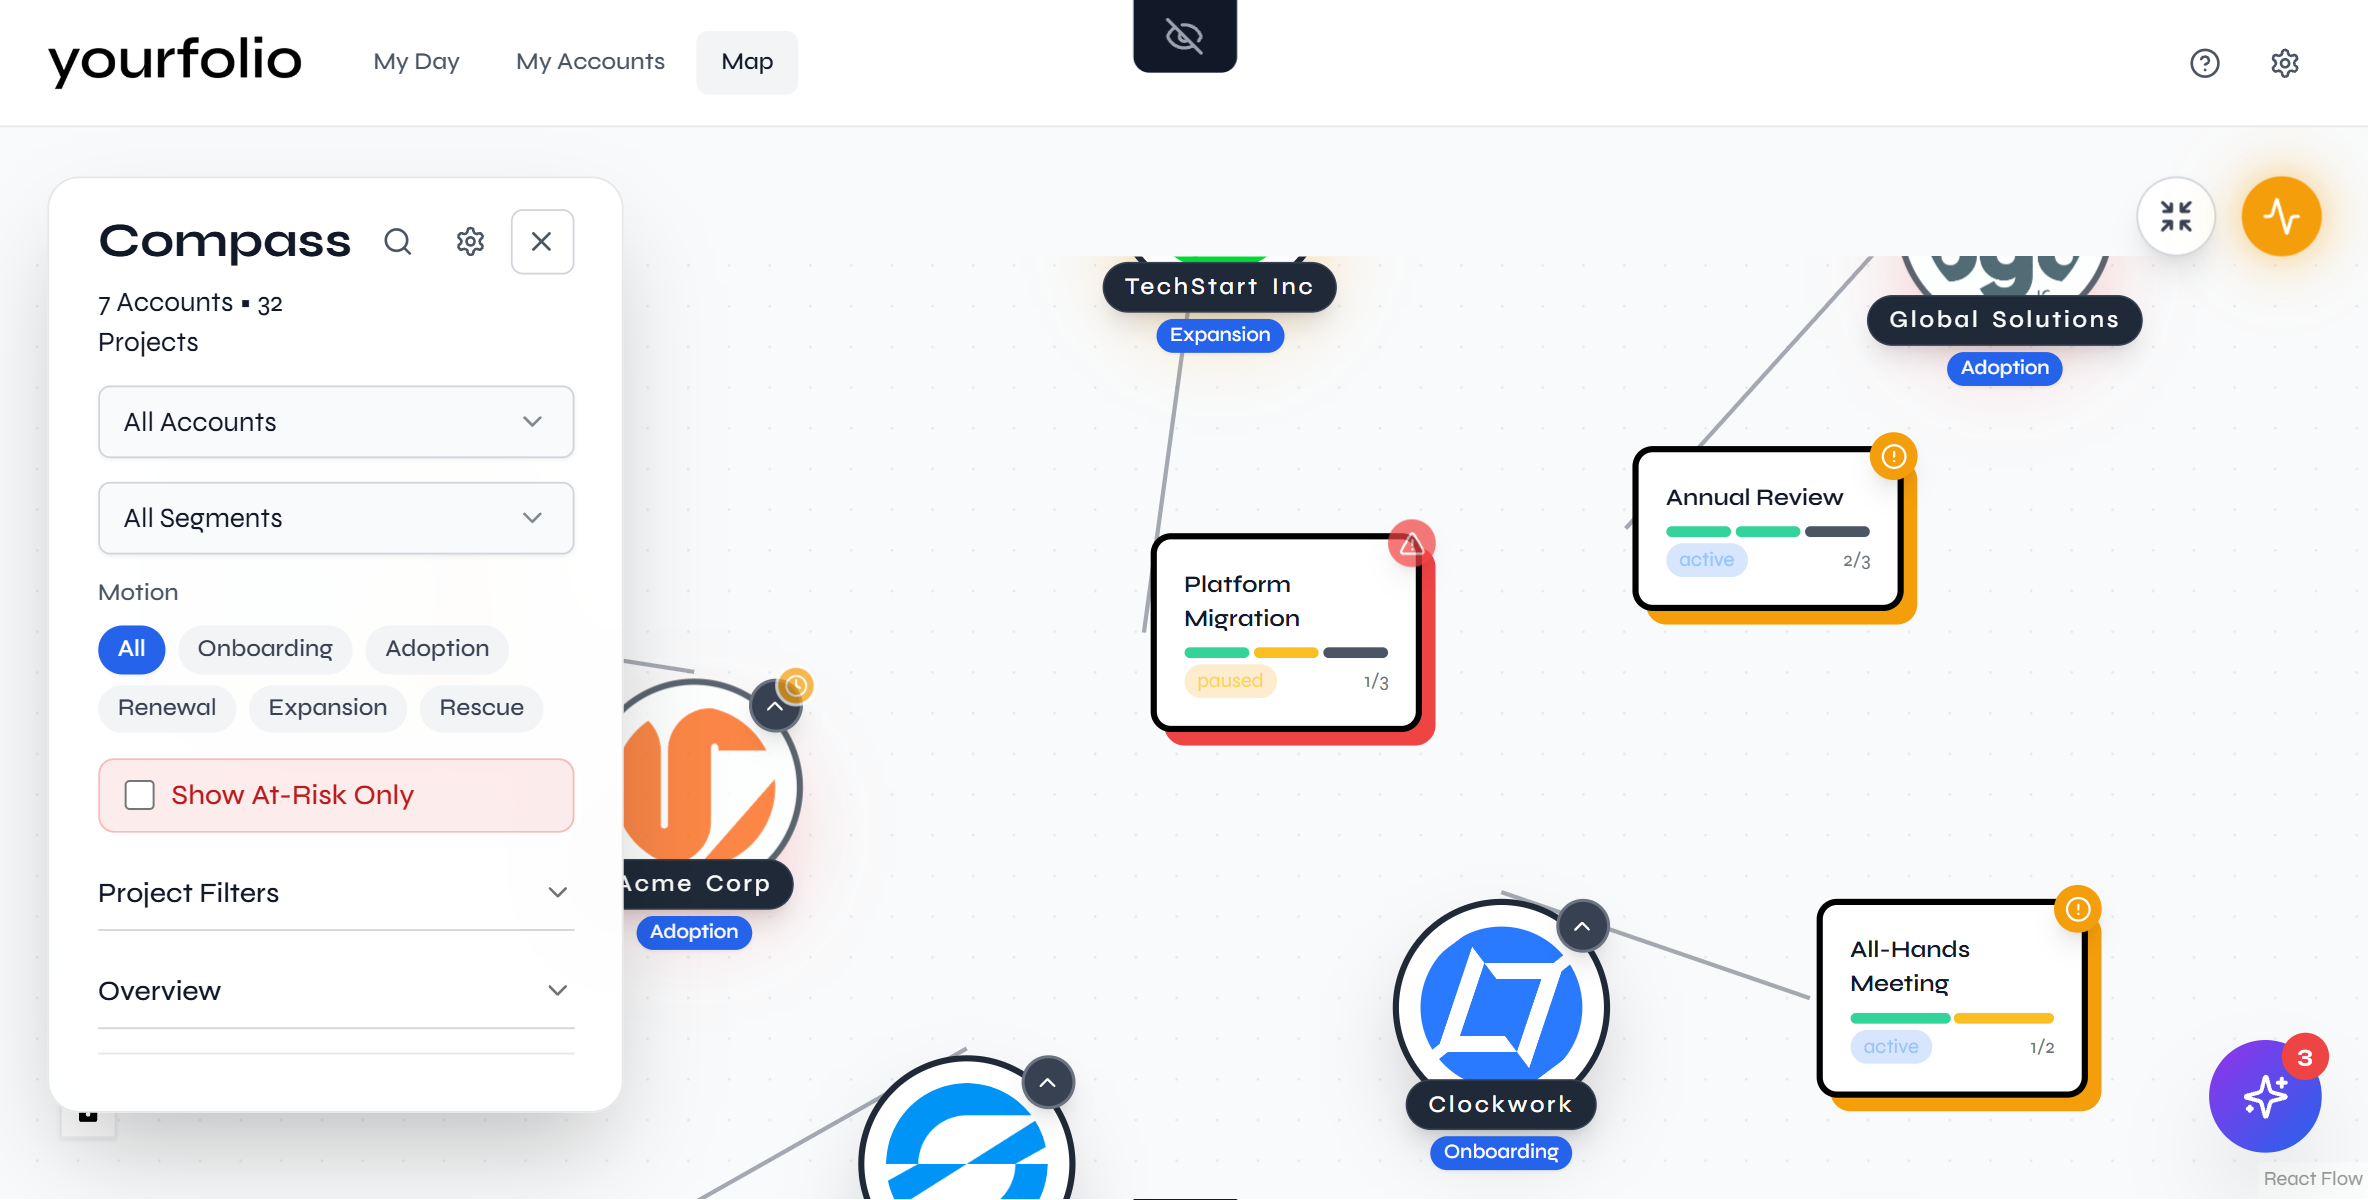Screen dimensions: 2368x1200
Task: Click the Platform Migration progress bar
Action: [1286, 653]
